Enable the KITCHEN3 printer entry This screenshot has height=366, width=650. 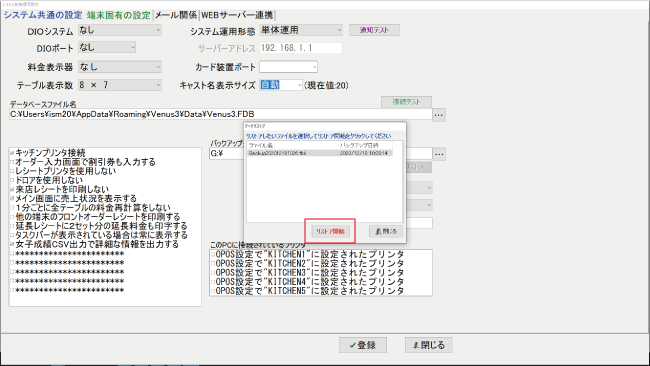pyautogui.click(x=213, y=272)
